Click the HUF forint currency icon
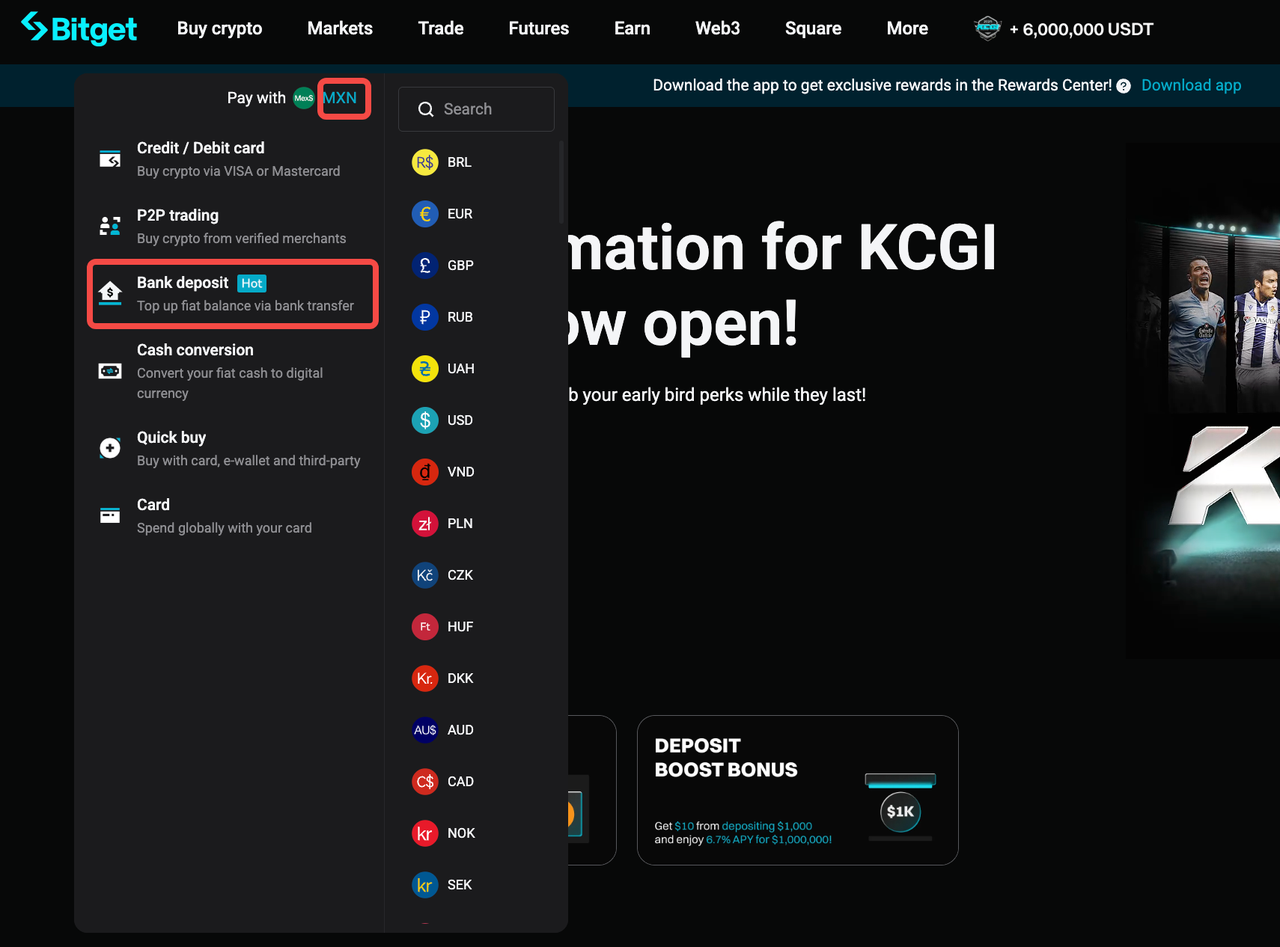Screen dimensions: 1280x947 [x=425, y=627]
